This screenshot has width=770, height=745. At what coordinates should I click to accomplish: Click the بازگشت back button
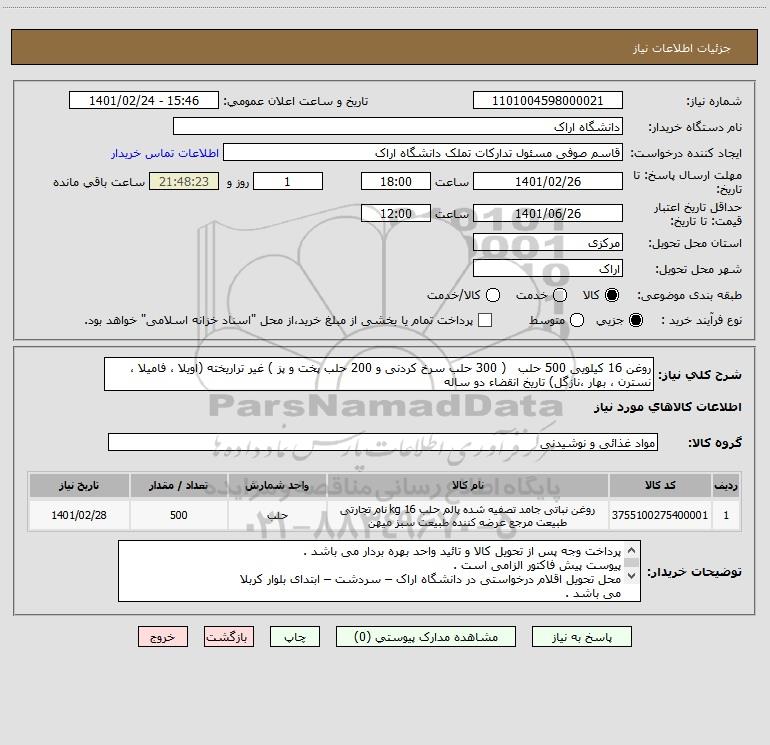[x=229, y=637]
